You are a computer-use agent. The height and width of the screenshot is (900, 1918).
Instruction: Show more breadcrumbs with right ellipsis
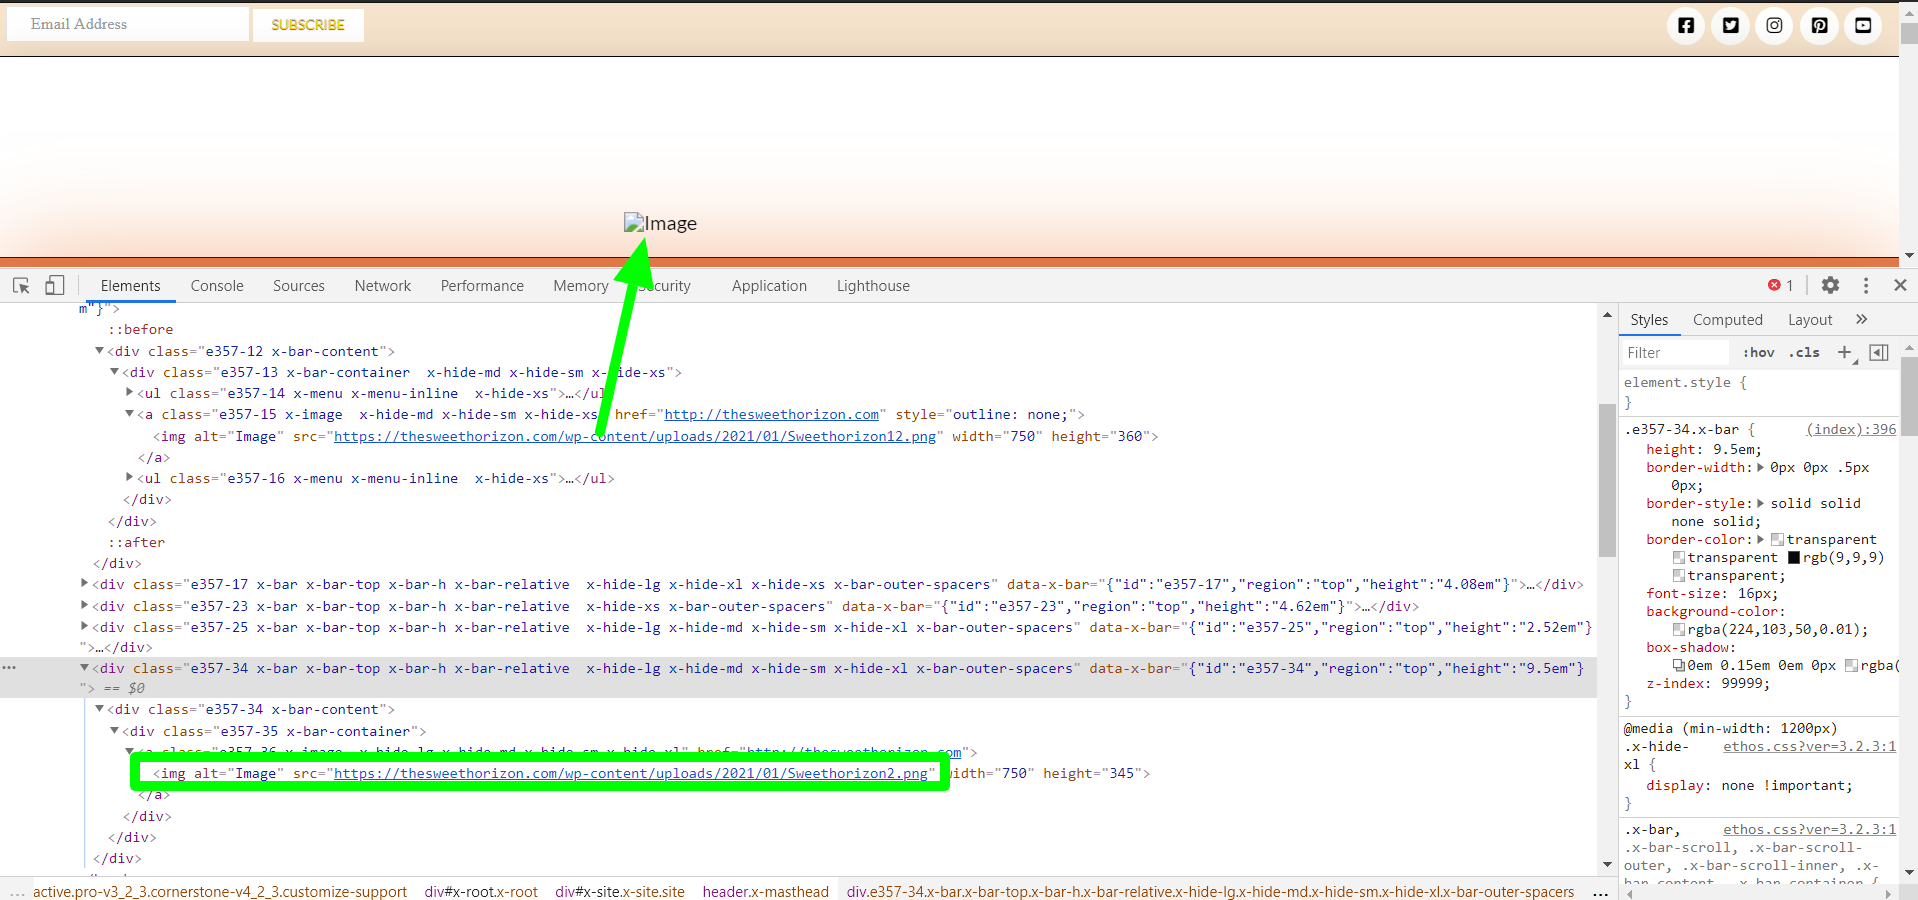tap(1600, 892)
